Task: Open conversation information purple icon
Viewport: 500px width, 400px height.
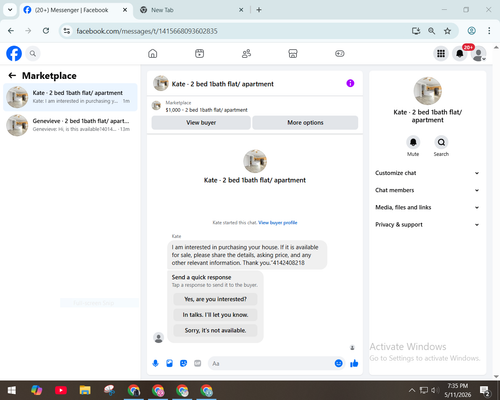Action: (350, 83)
